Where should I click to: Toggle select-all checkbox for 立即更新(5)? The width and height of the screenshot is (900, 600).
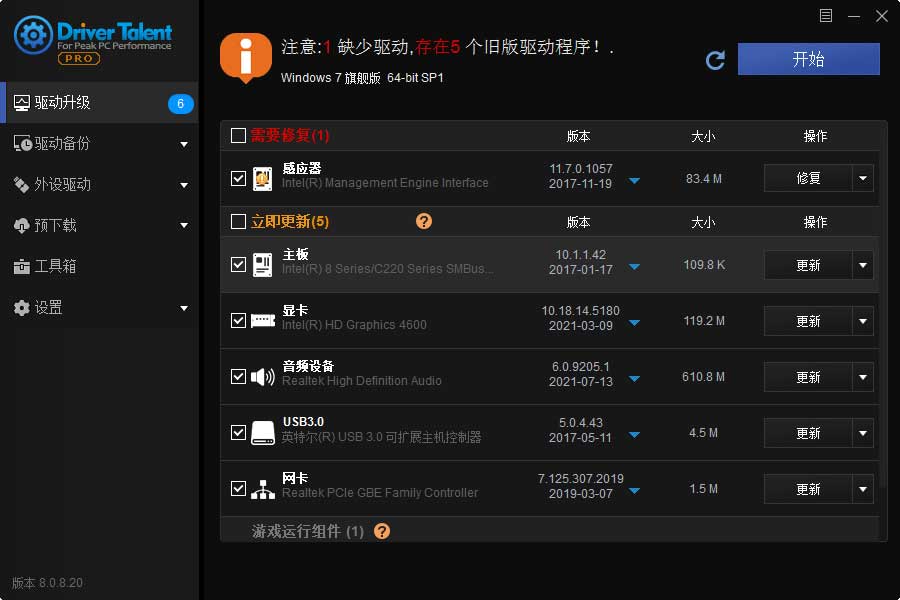(238, 222)
